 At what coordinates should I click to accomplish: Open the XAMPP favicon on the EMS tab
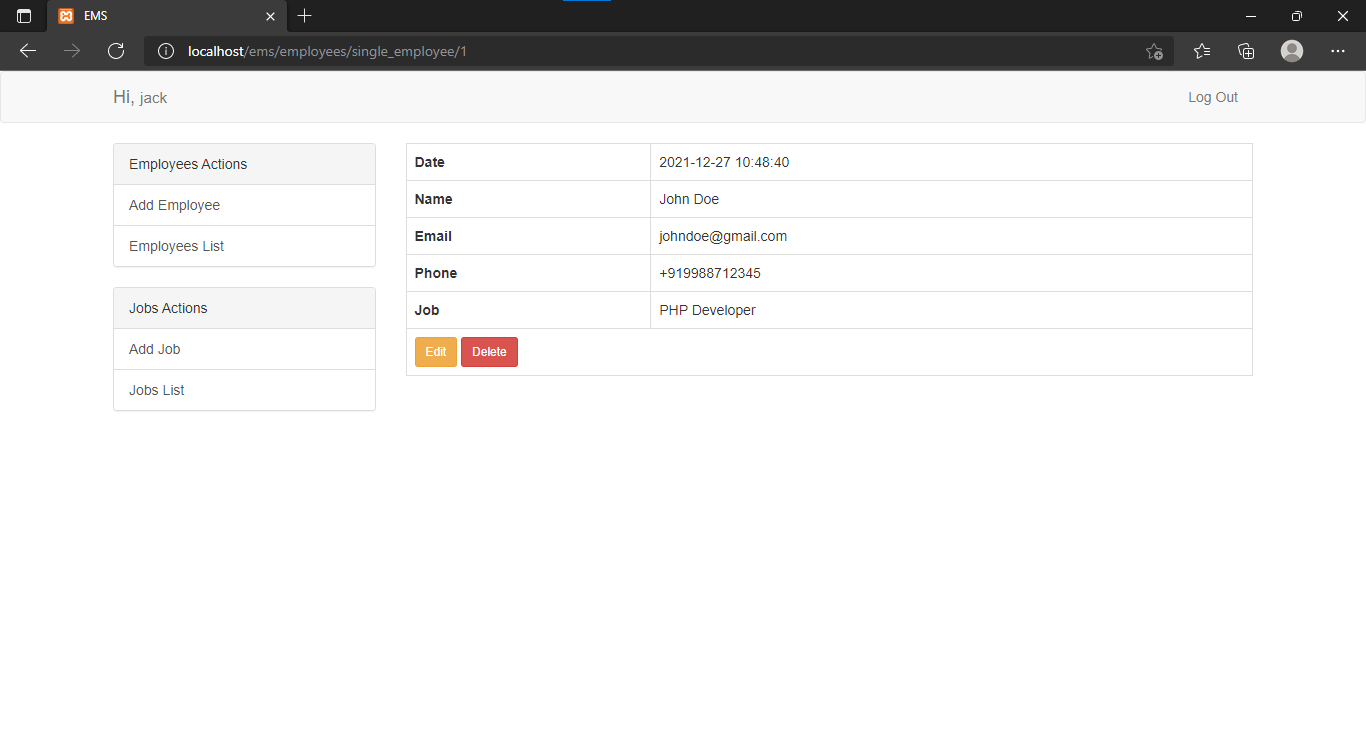[67, 16]
